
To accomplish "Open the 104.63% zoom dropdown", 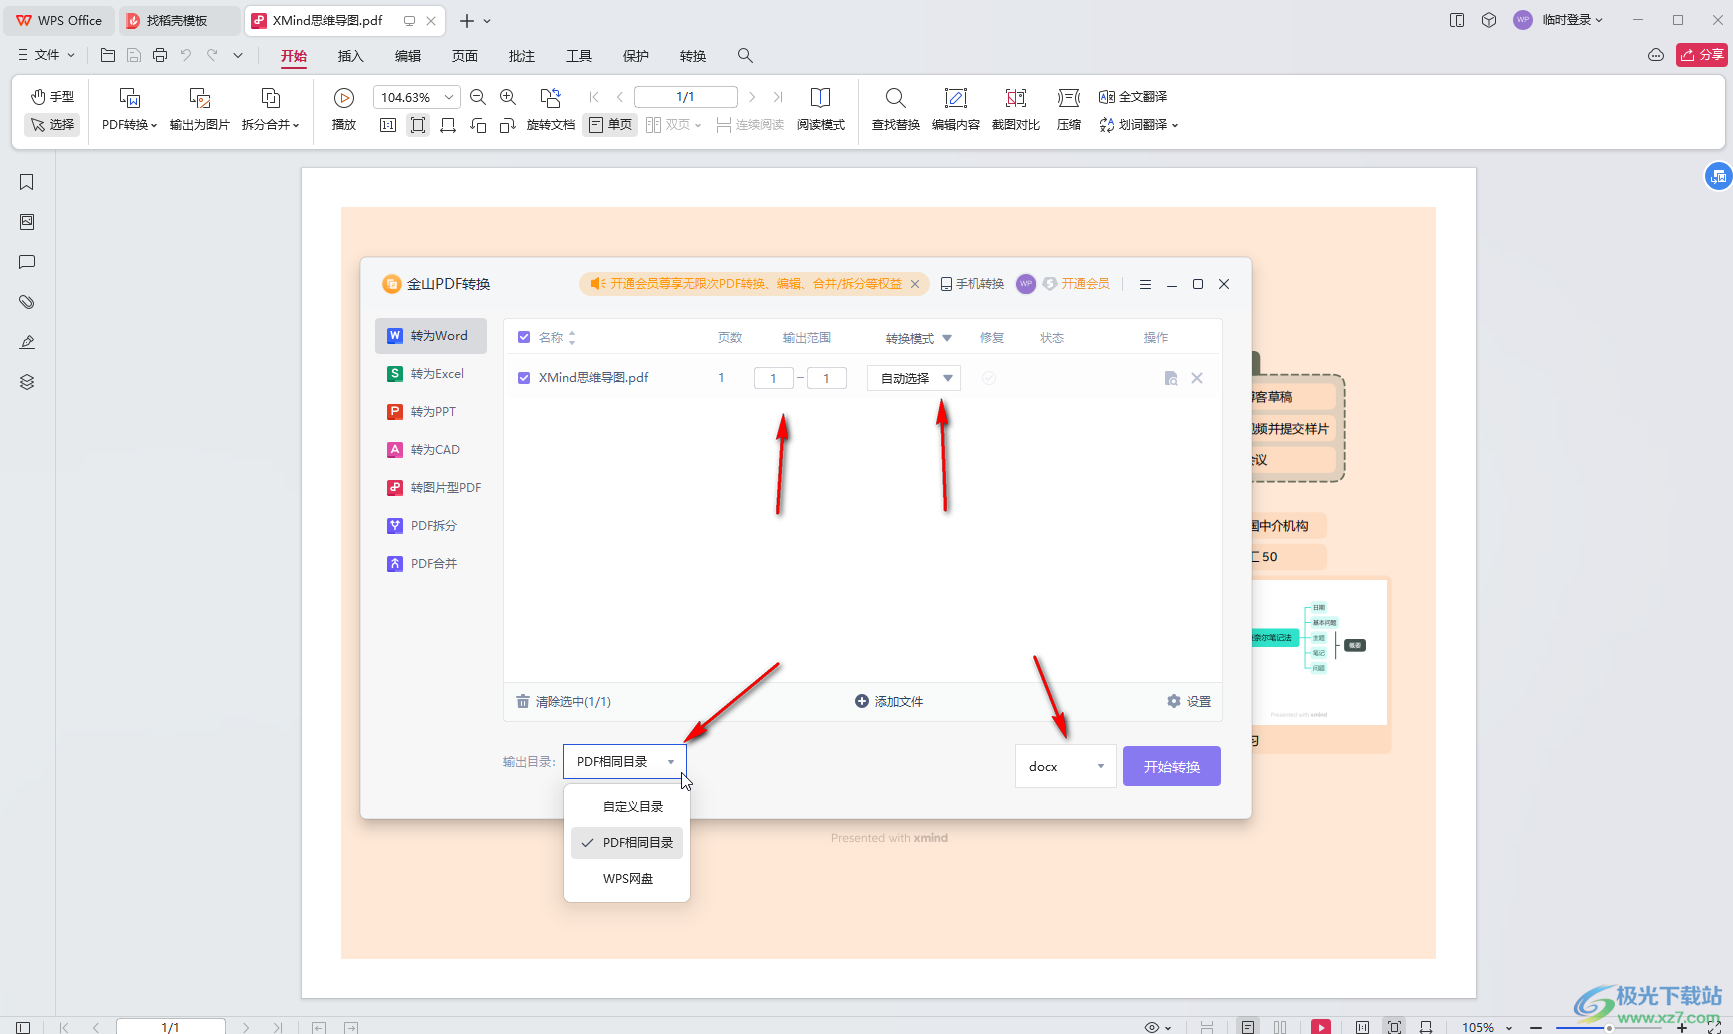I will (x=449, y=97).
